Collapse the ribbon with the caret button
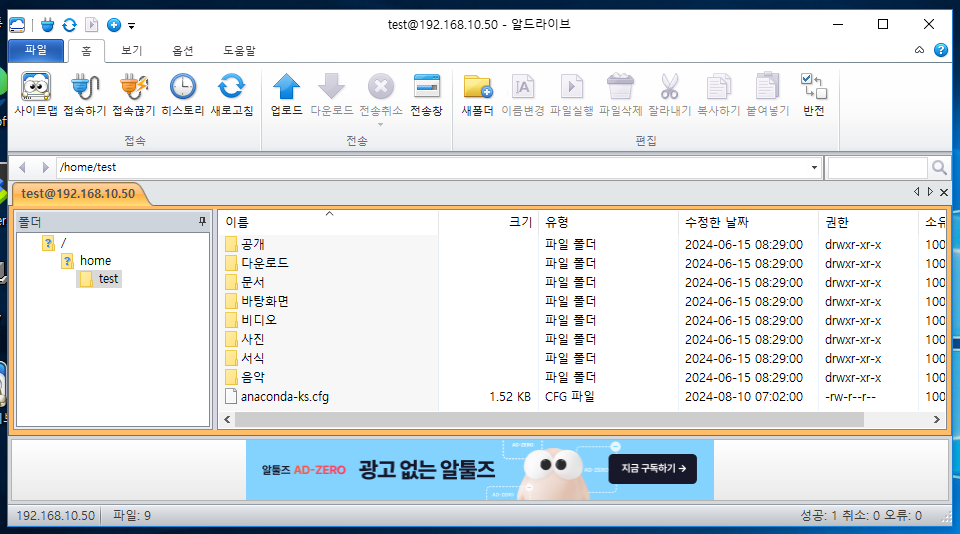960x534 pixels. pos(920,50)
